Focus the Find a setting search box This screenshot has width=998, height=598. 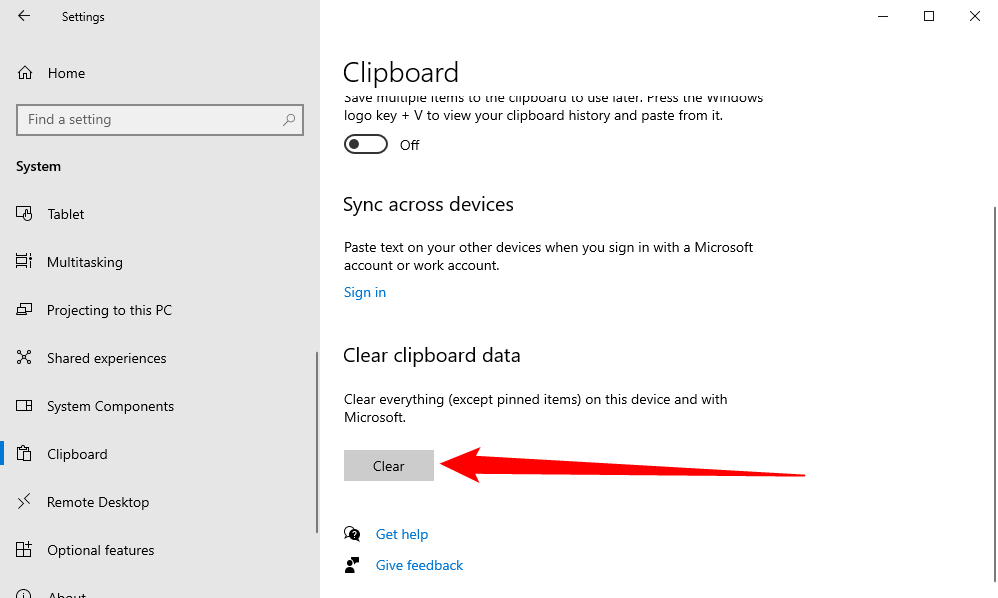pyautogui.click(x=150, y=120)
